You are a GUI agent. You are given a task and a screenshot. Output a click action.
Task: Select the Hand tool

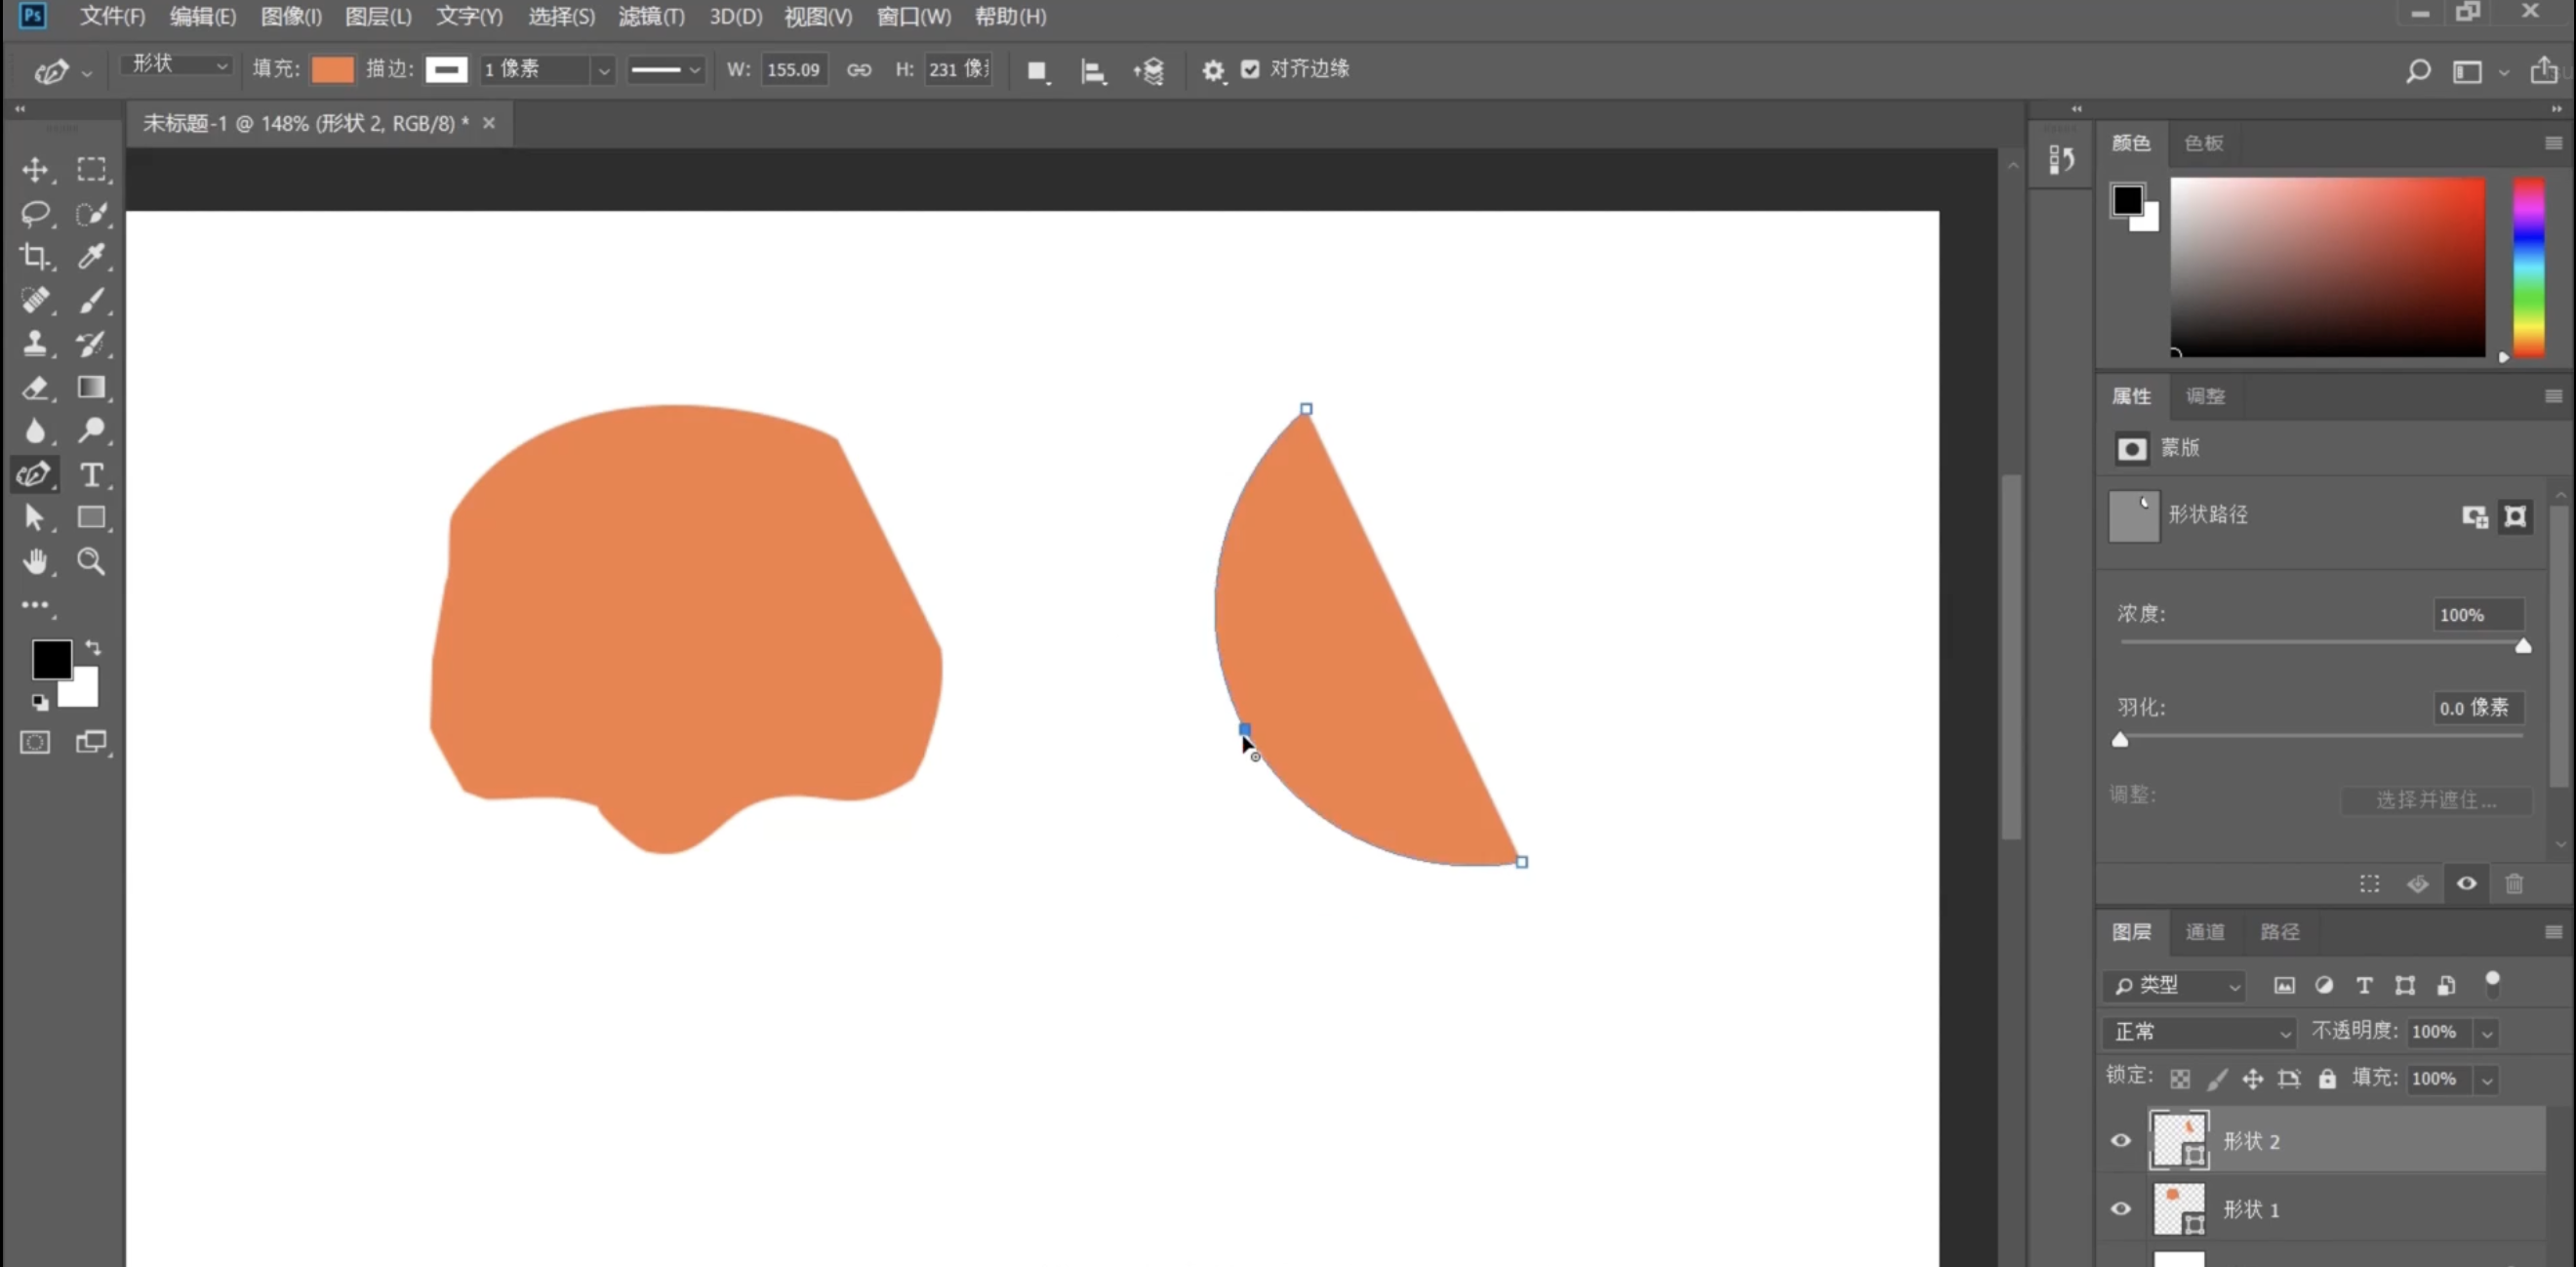pyautogui.click(x=35, y=561)
